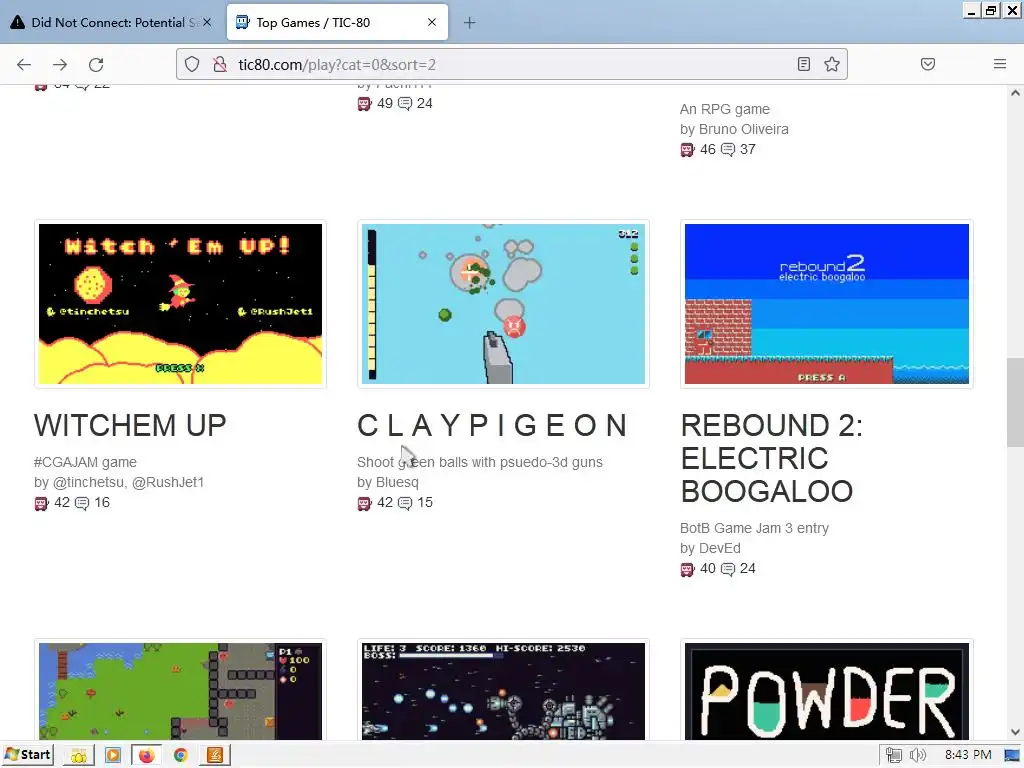Open the WITCHEM UP title link
1024x768 pixels.
[x=130, y=425]
